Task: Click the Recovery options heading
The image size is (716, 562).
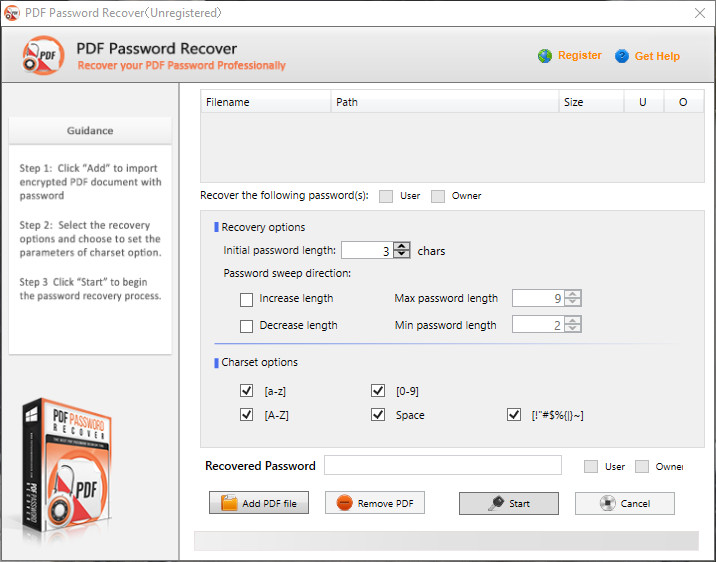Action: 263,227
